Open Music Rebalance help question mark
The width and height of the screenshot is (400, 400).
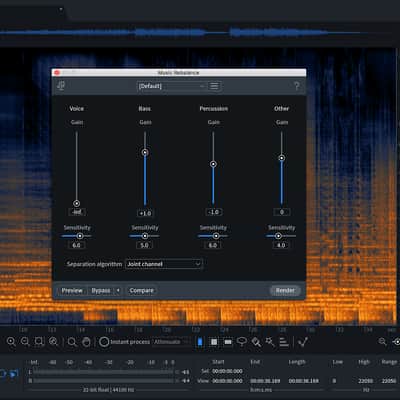click(297, 86)
